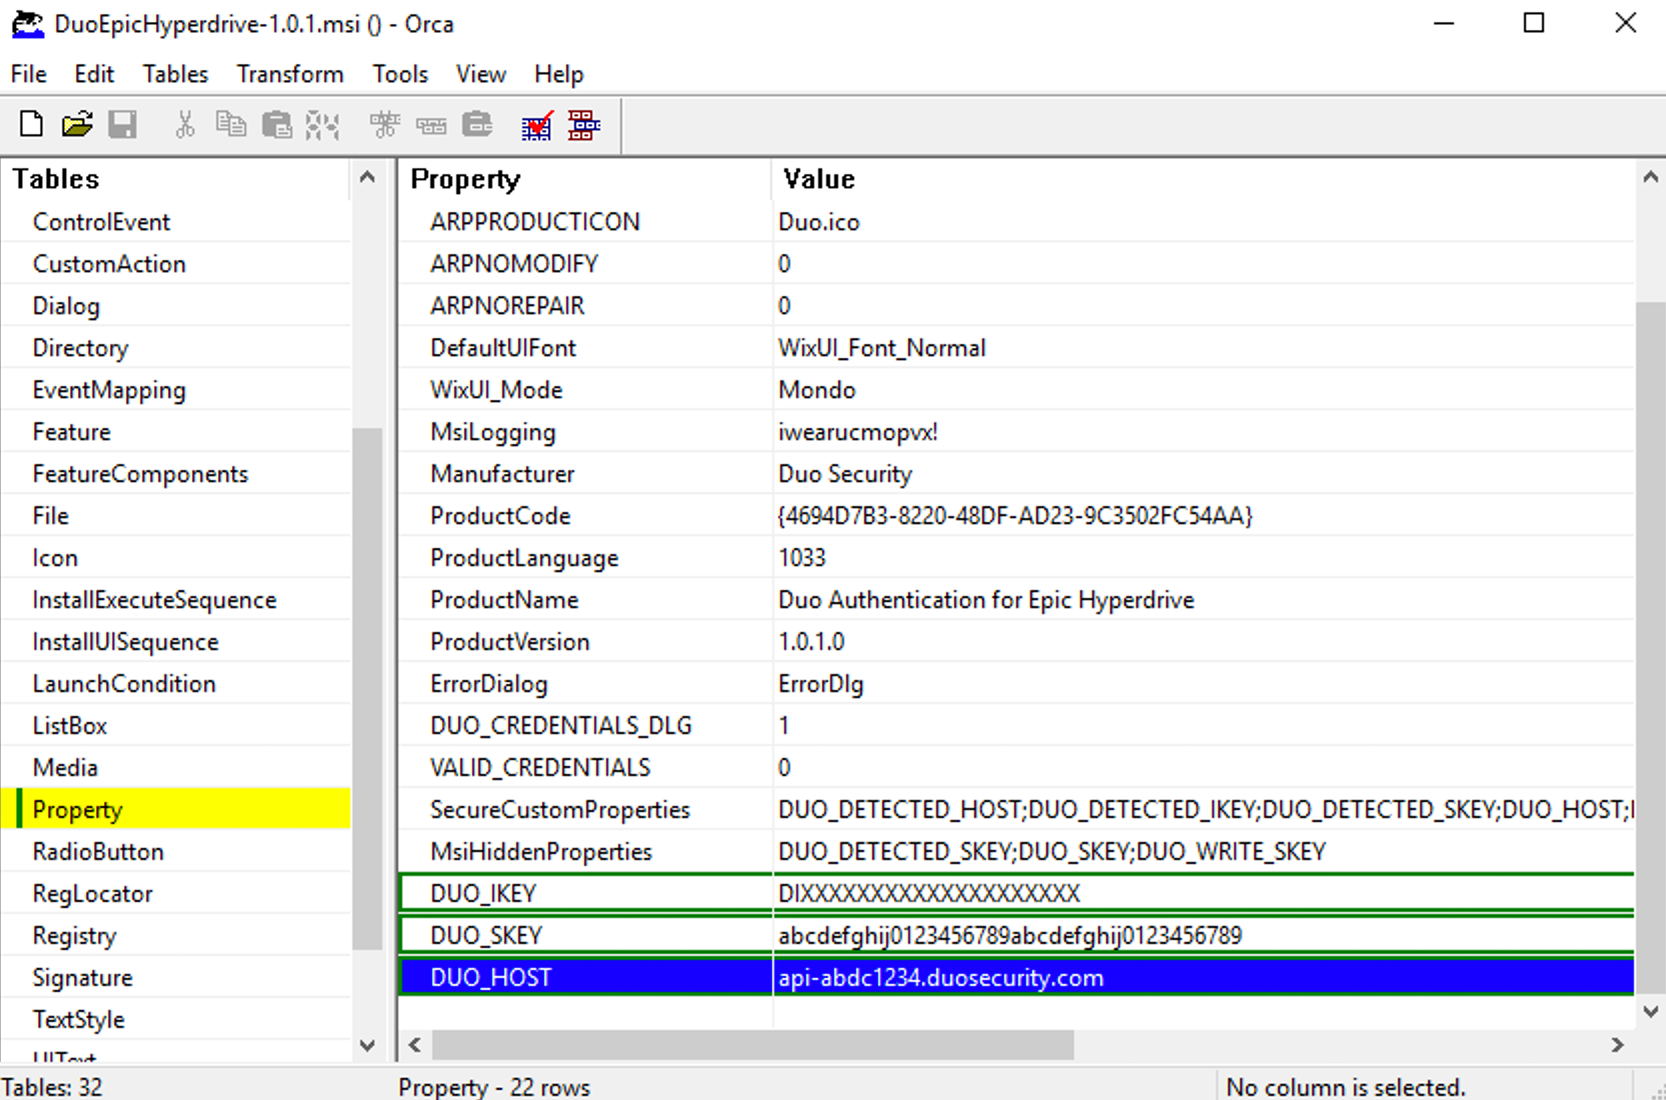
Task: Click the Paste clipboard toolbar icon
Action: click(276, 125)
